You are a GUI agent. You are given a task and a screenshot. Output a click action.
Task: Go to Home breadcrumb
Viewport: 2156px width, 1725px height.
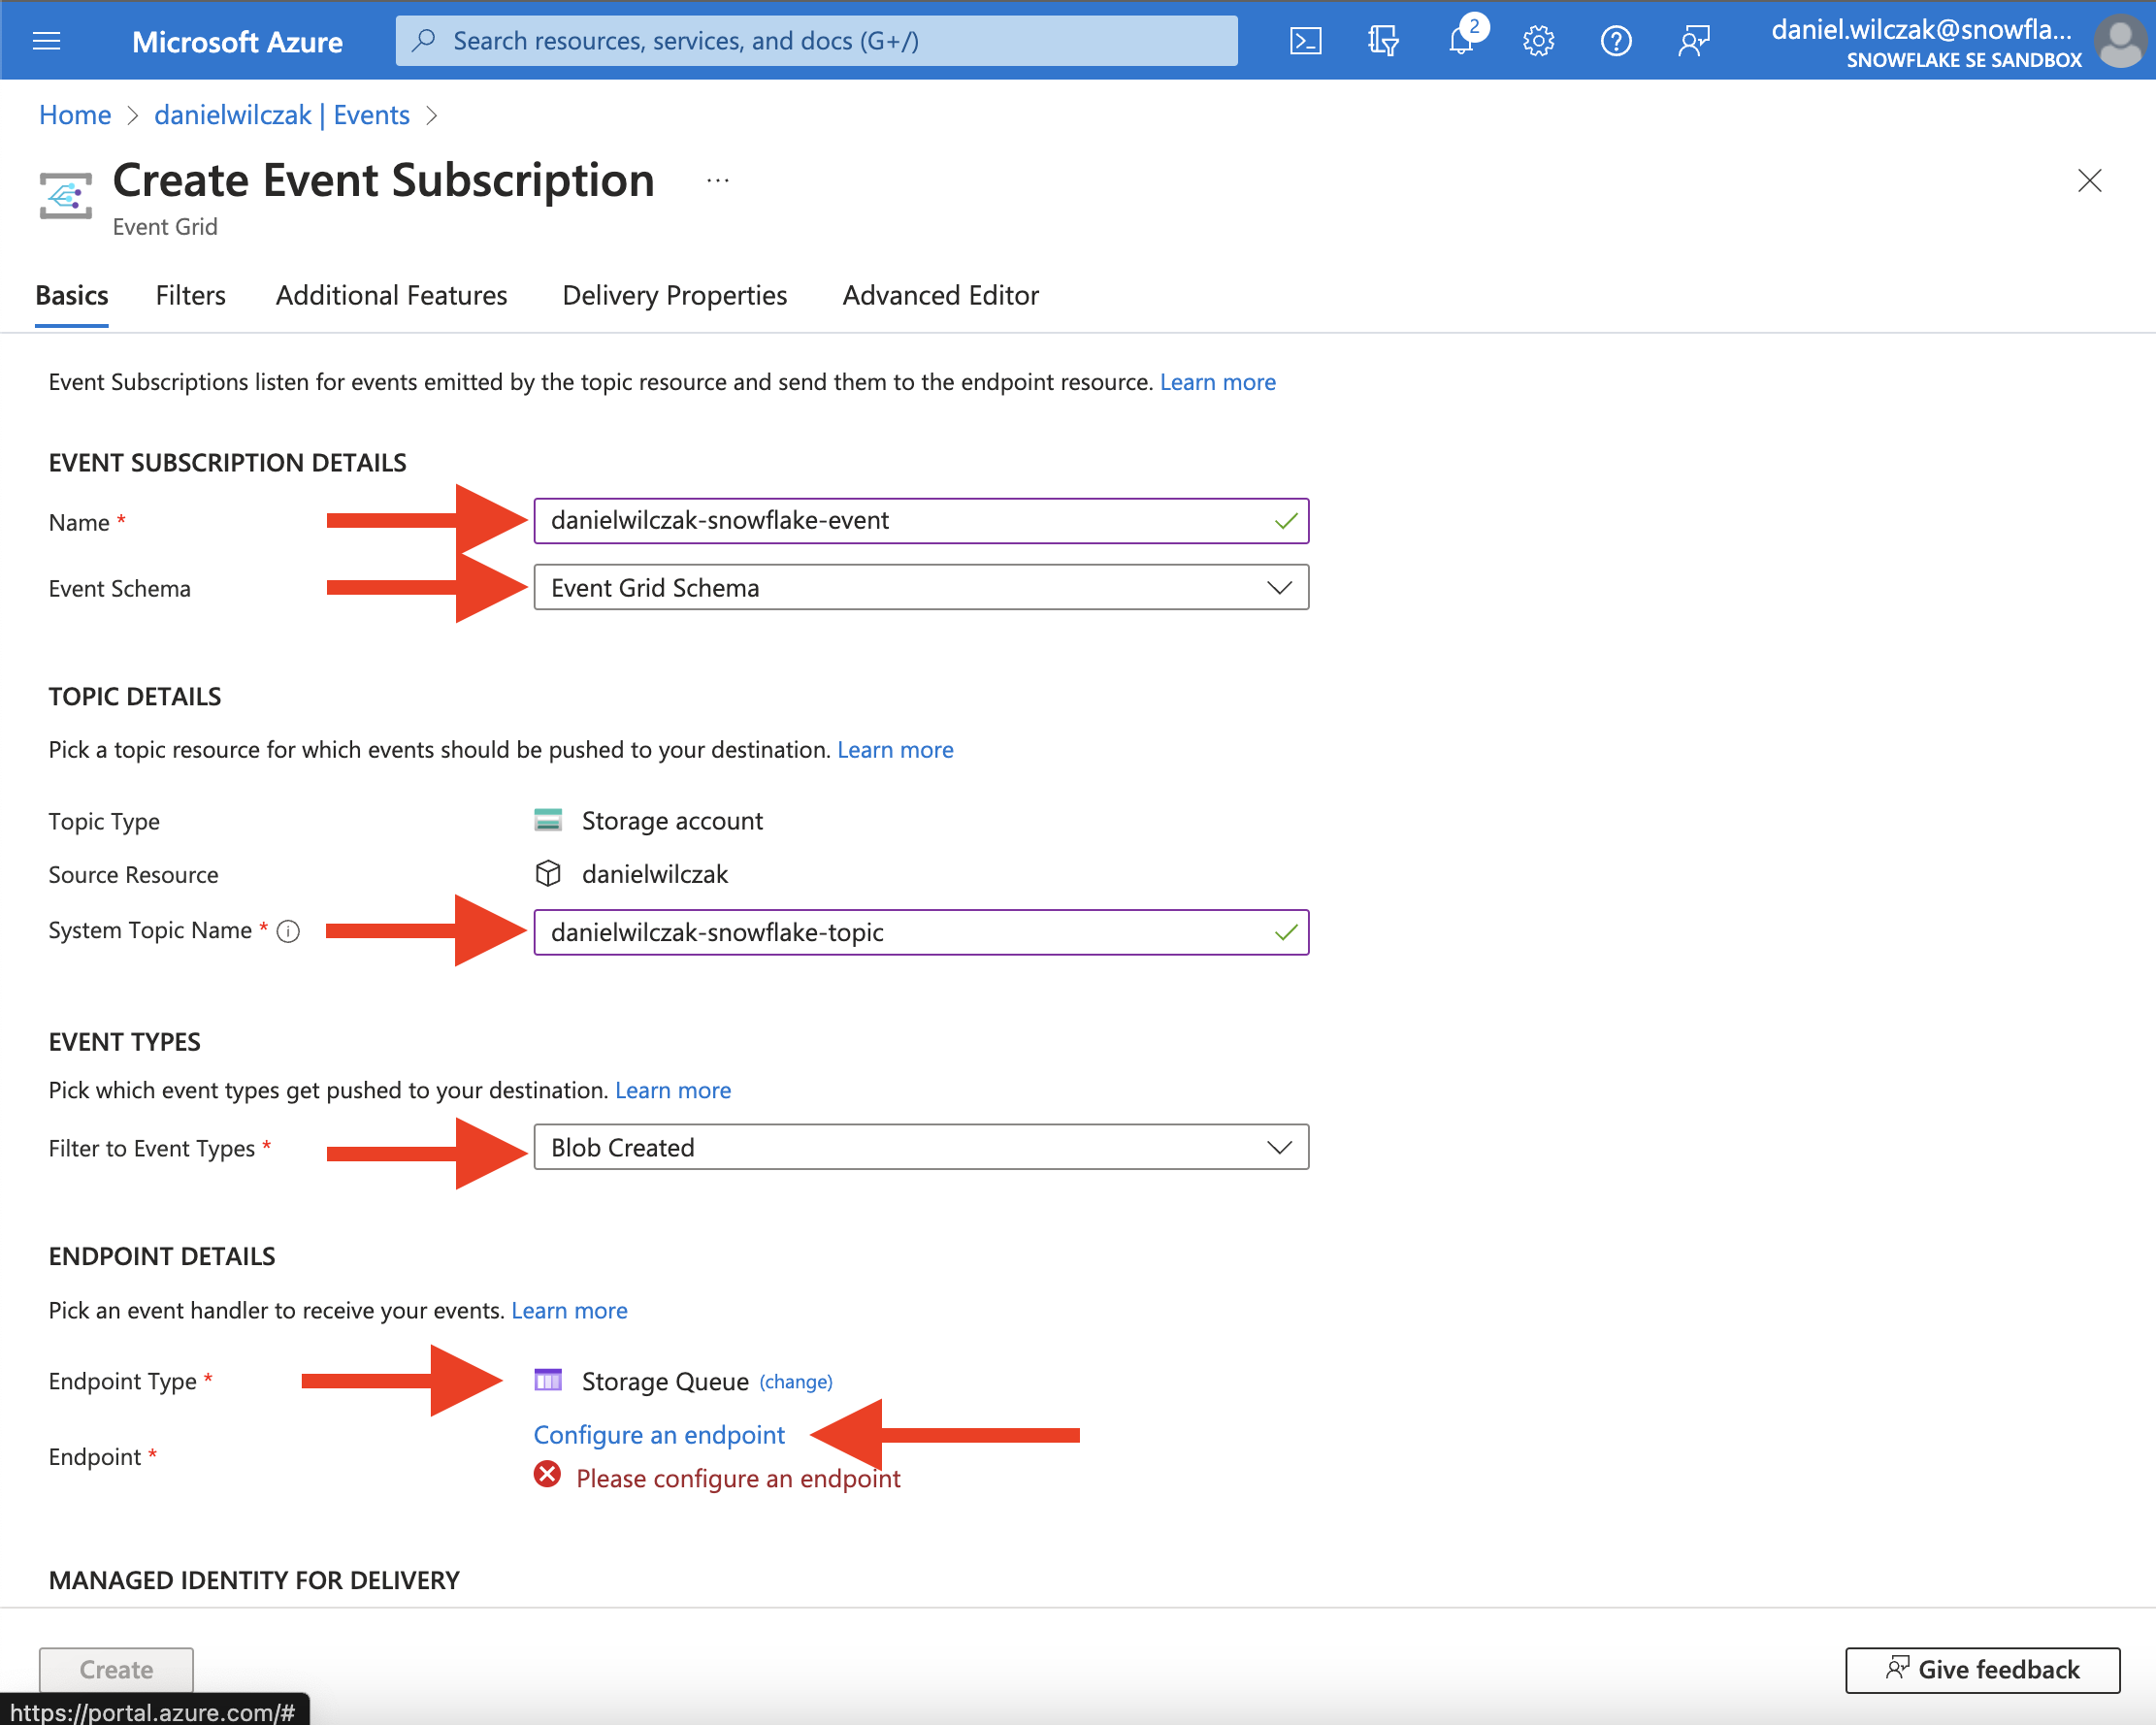click(x=75, y=115)
